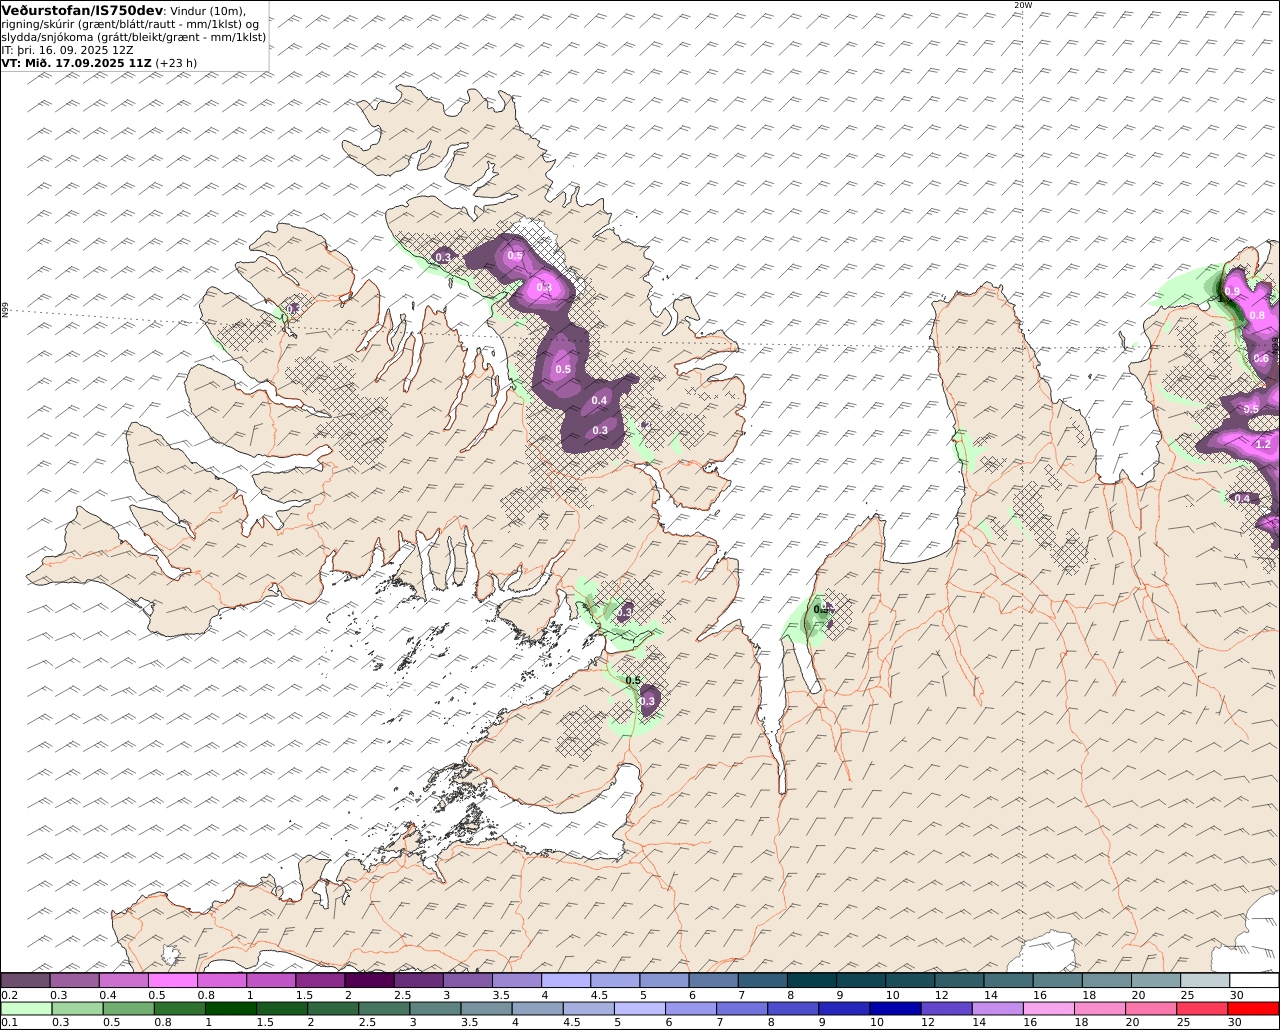Click the valid time 'VT: Mið. 17.09.2025 11Z'
The width and height of the screenshot is (1280, 1030).
76,63
